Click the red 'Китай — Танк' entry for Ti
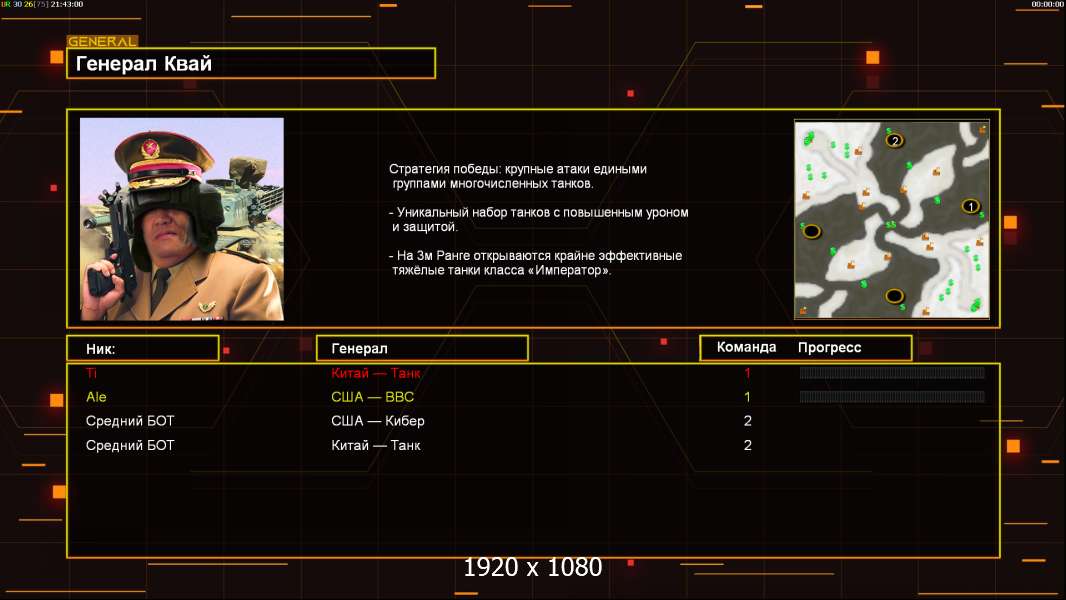This screenshot has height=600, width=1066. tap(375, 372)
